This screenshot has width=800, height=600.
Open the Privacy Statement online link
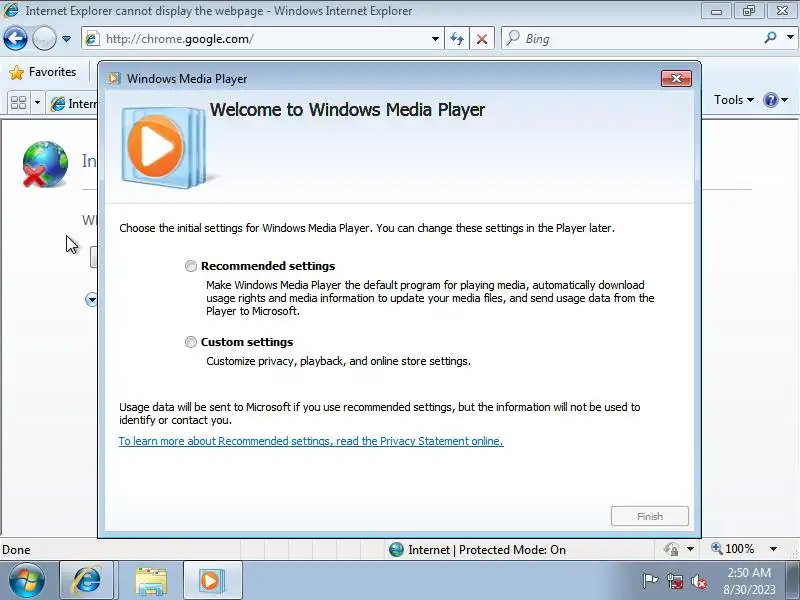[x=311, y=441]
